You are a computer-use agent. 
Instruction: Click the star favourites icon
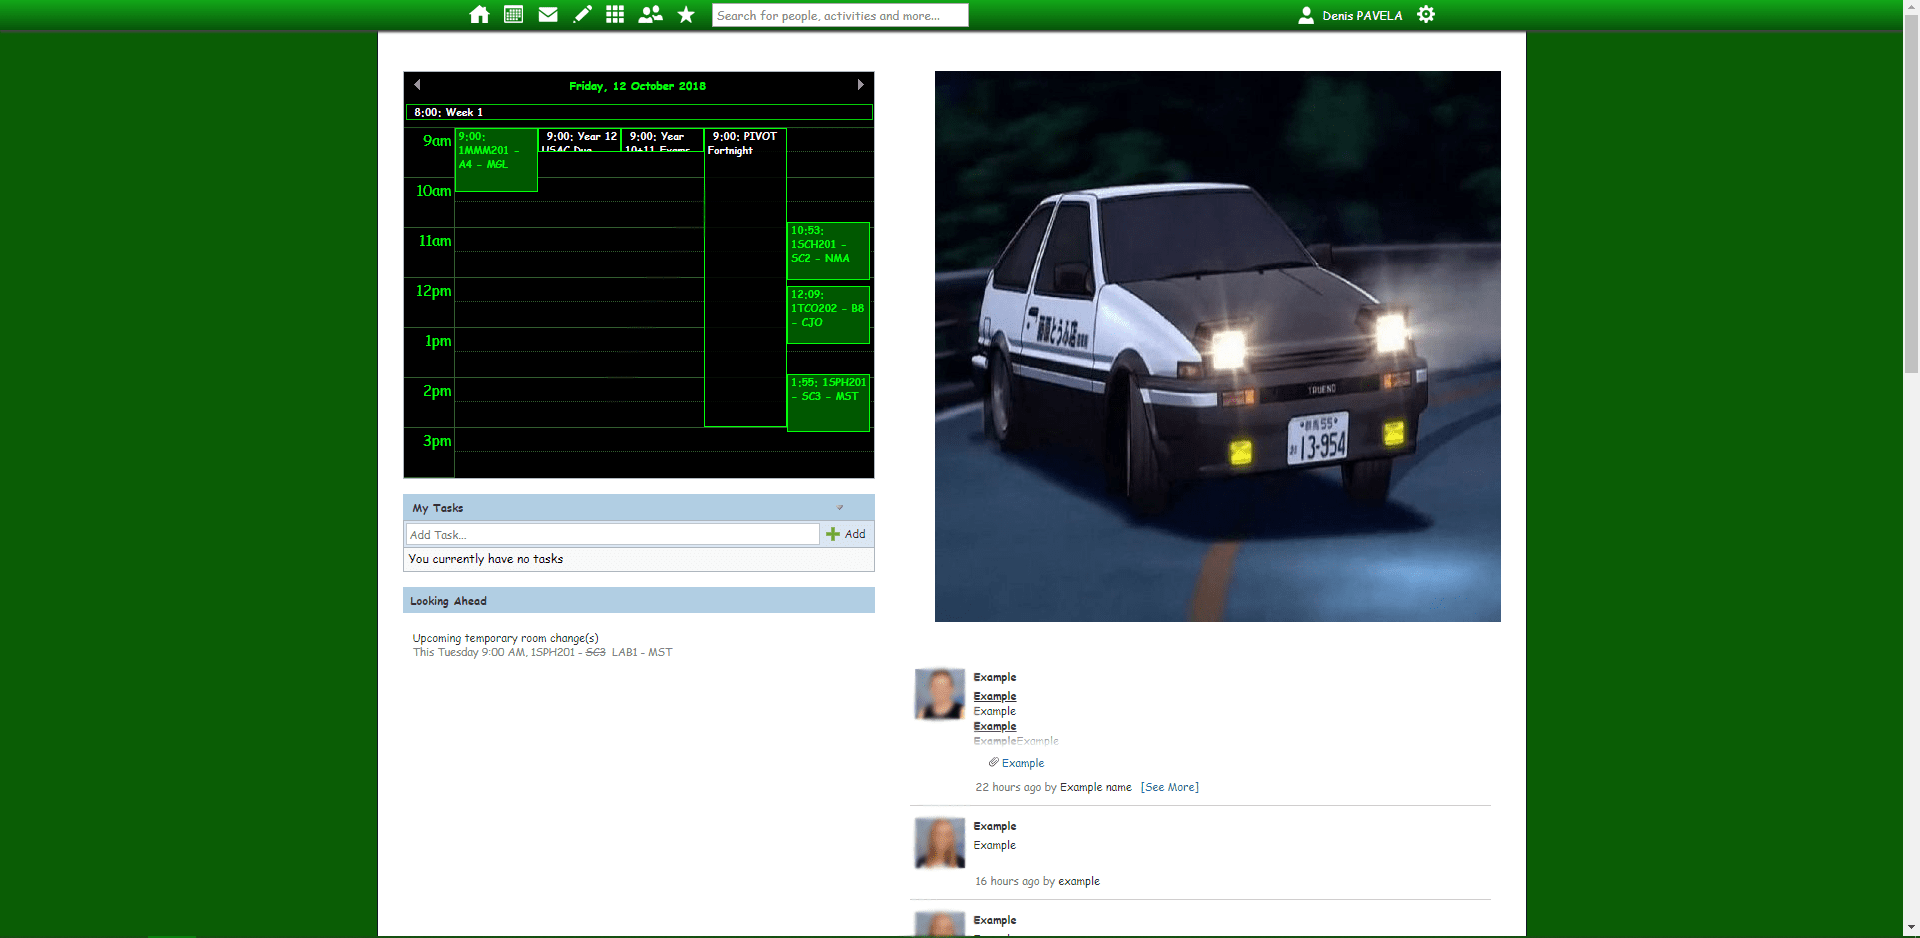686,15
